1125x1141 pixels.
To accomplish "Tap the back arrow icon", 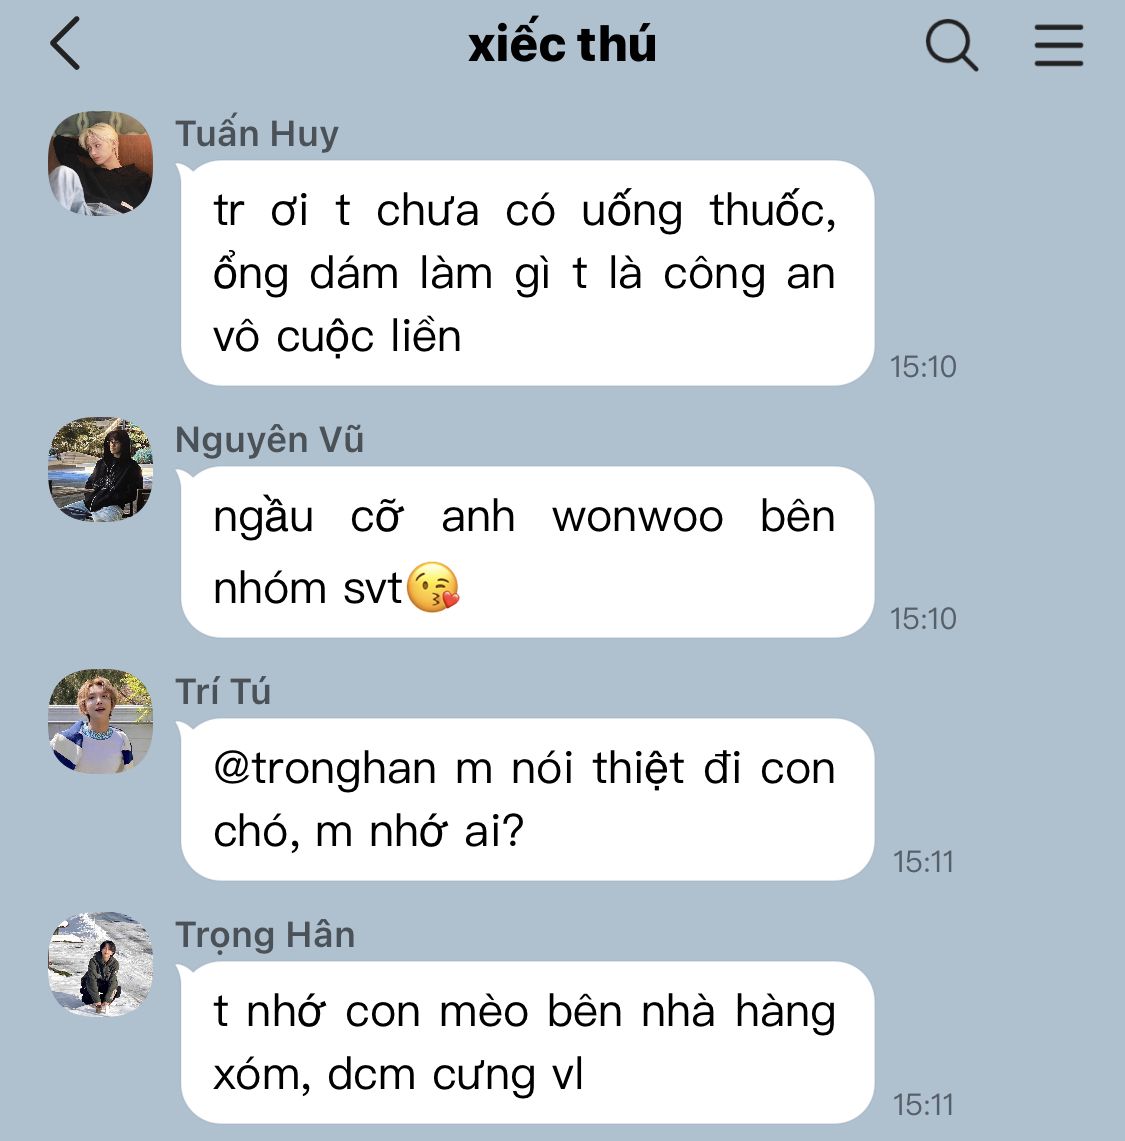I will [65, 44].
